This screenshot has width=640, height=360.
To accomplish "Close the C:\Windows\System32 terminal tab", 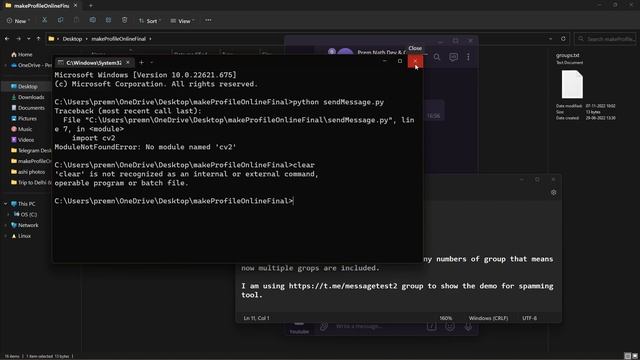I will [128, 62].
